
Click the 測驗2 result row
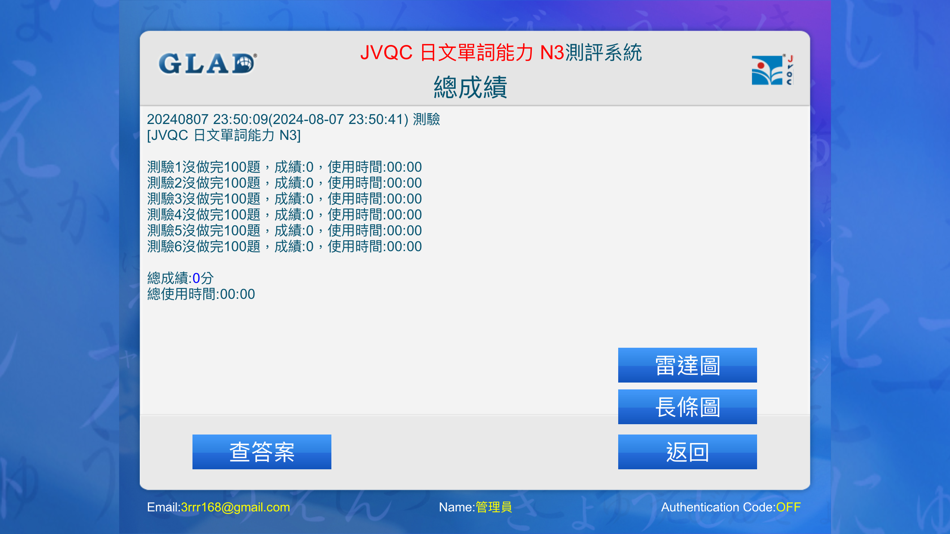284,183
